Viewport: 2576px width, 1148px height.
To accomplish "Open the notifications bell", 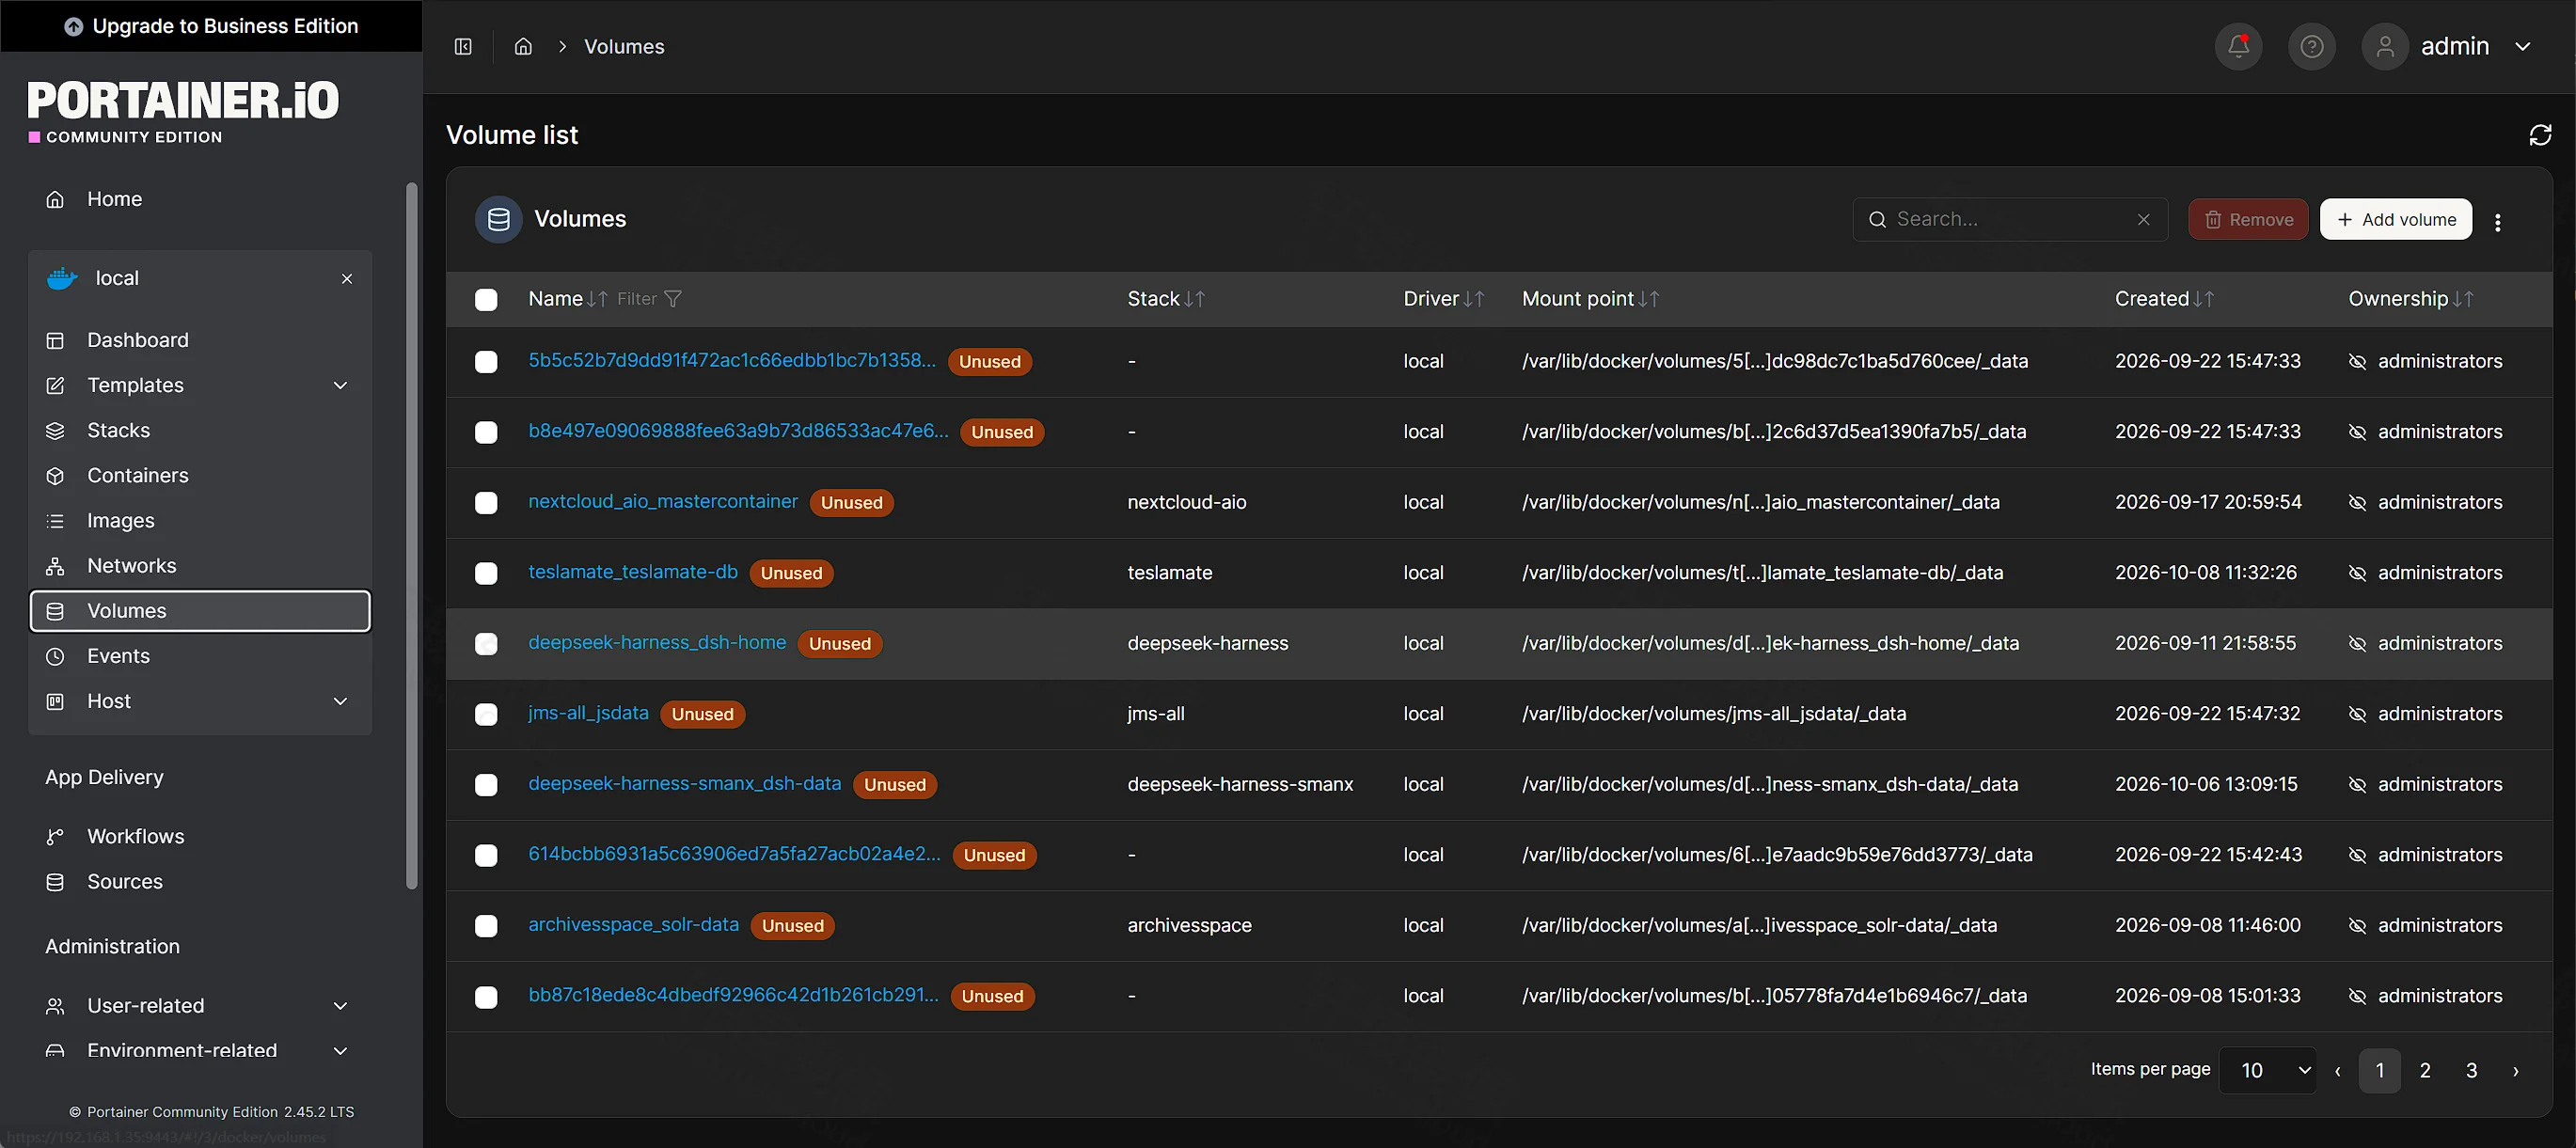I will pos(2238,46).
